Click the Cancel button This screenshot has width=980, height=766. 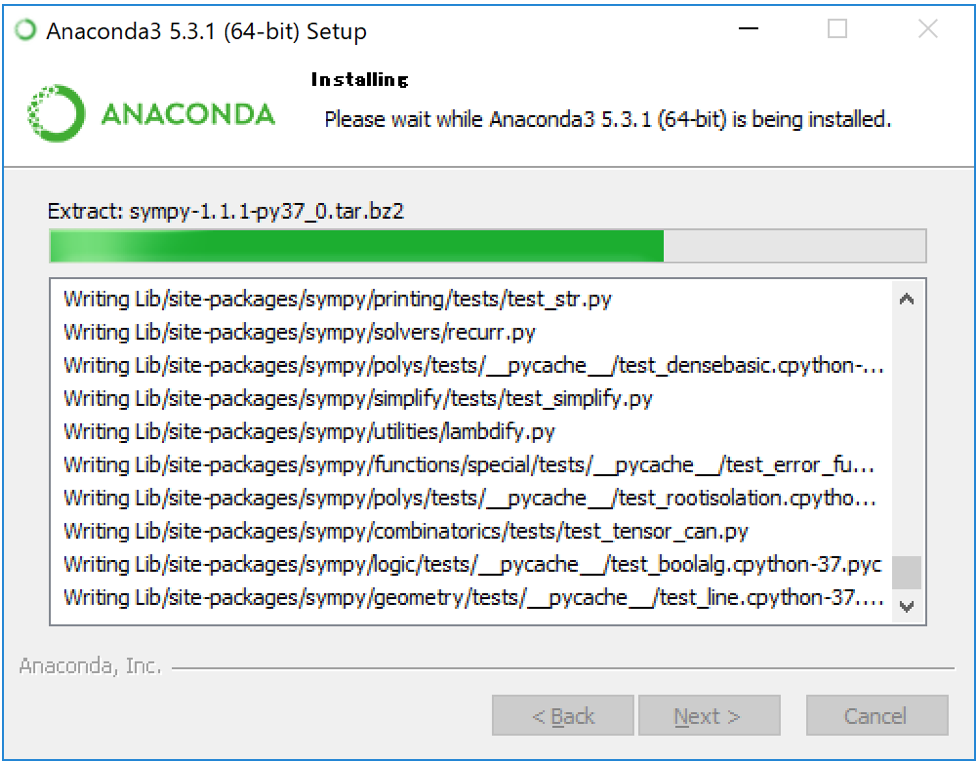pyautogui.click(x=877, y=715)
